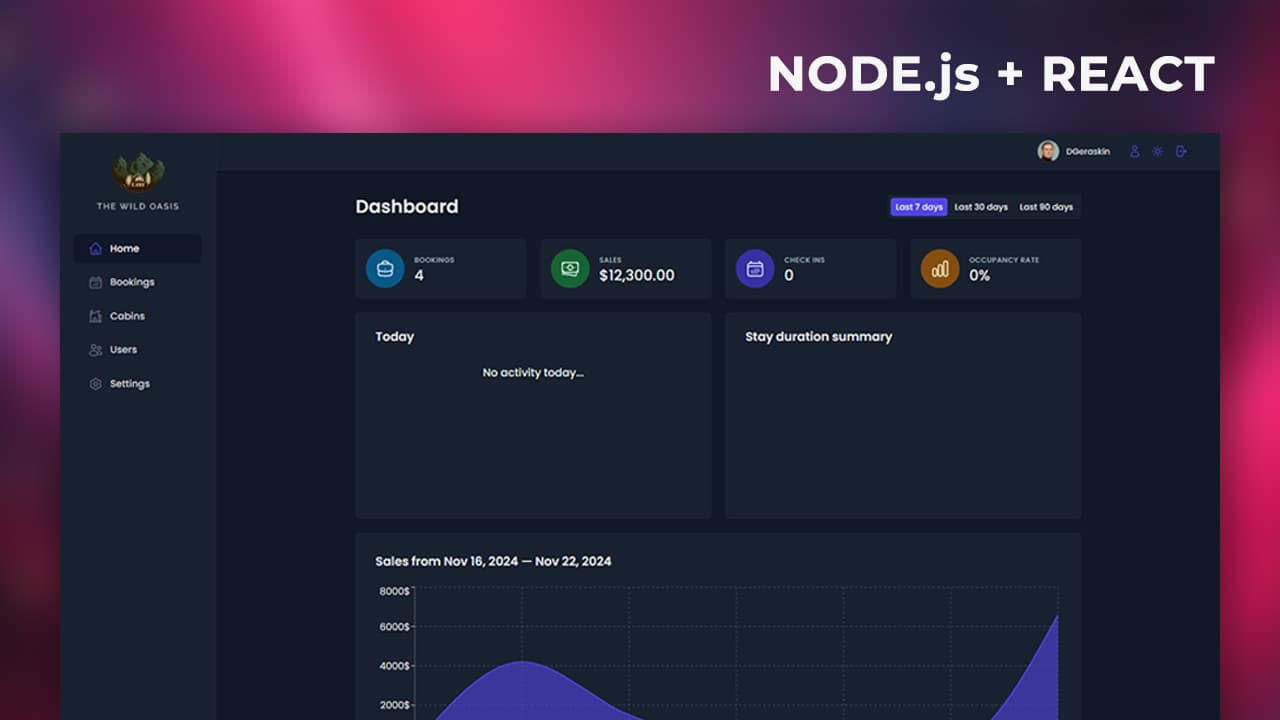Open the Bookings page in sidebar
The width and height of the screenshot is (1280, 720).
click(138, 282)
